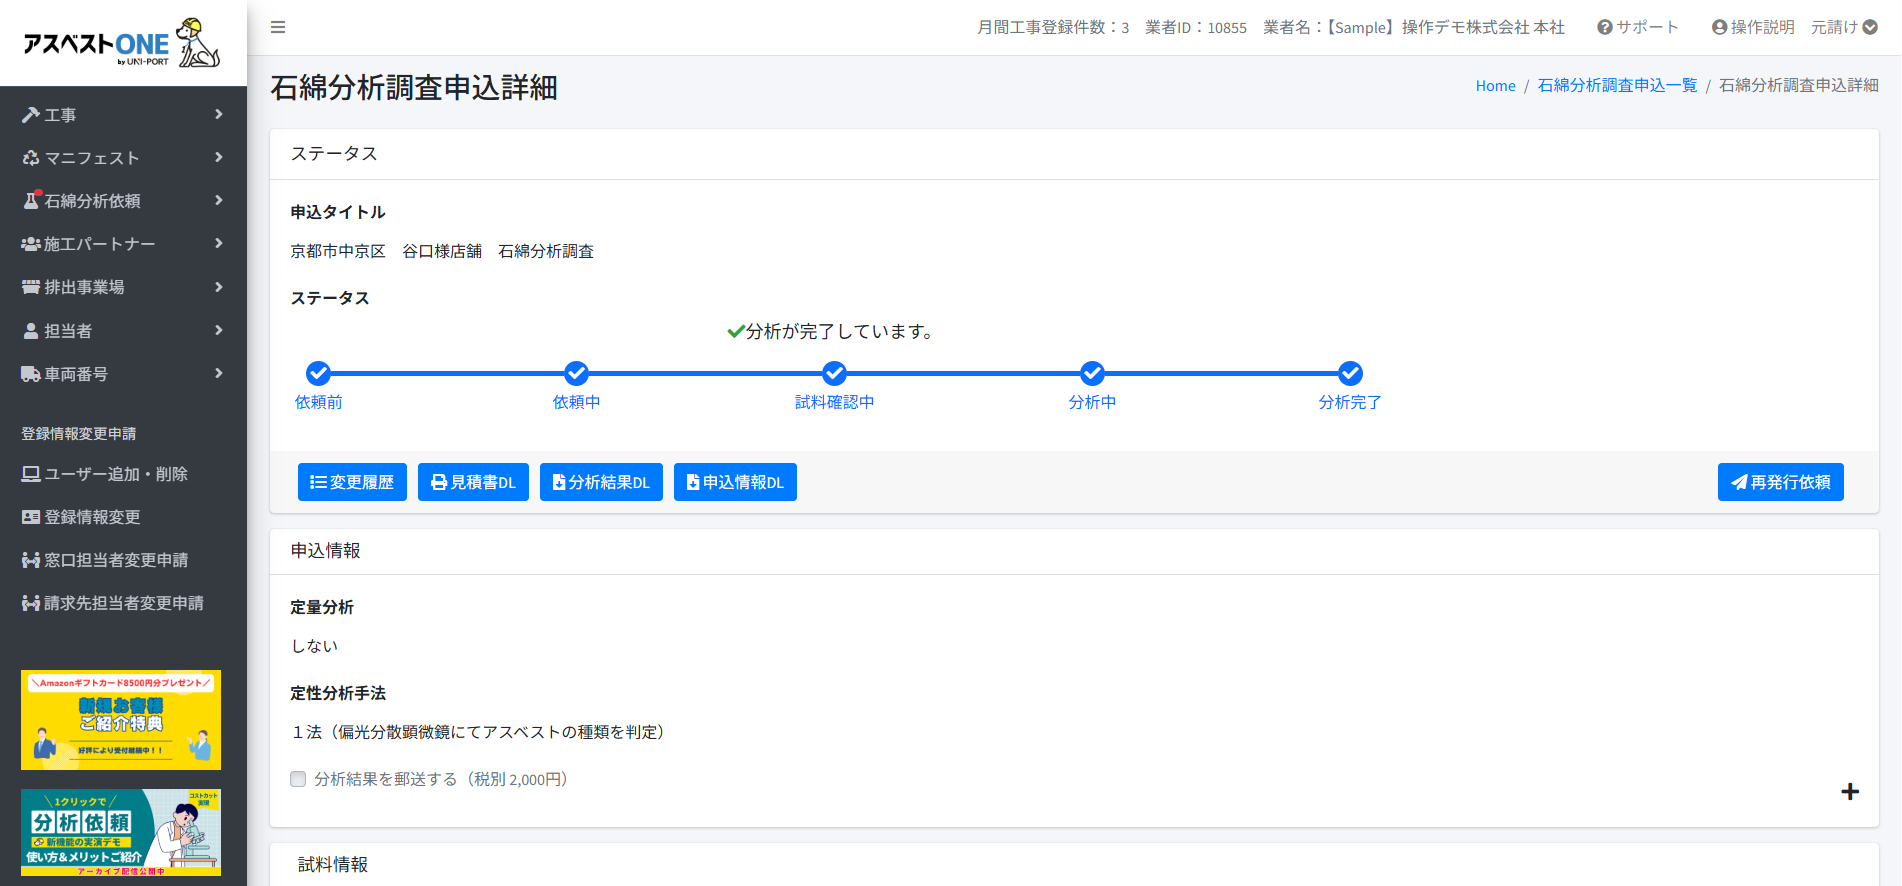Image resolution: width=1902 pixels, height=886 pixels.
Task: Click the Amazon gift card referral banner
Action: point(121,720)
